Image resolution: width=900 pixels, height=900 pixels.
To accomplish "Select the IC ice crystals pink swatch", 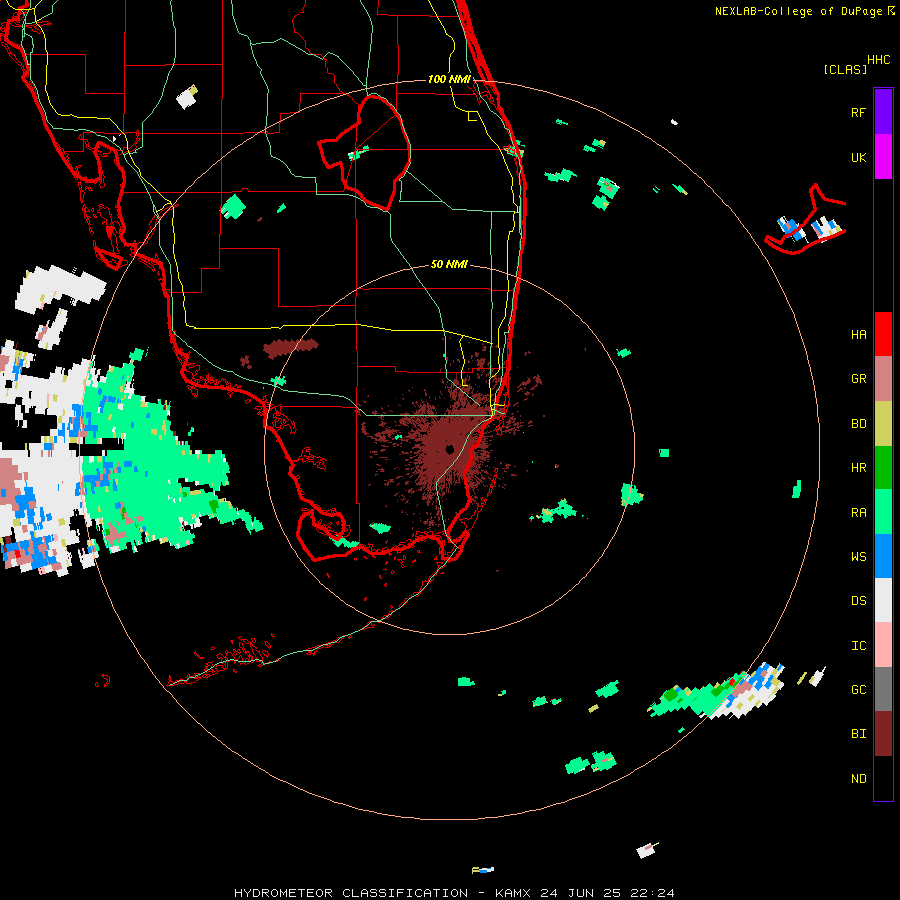I will (x=883, y=645).
